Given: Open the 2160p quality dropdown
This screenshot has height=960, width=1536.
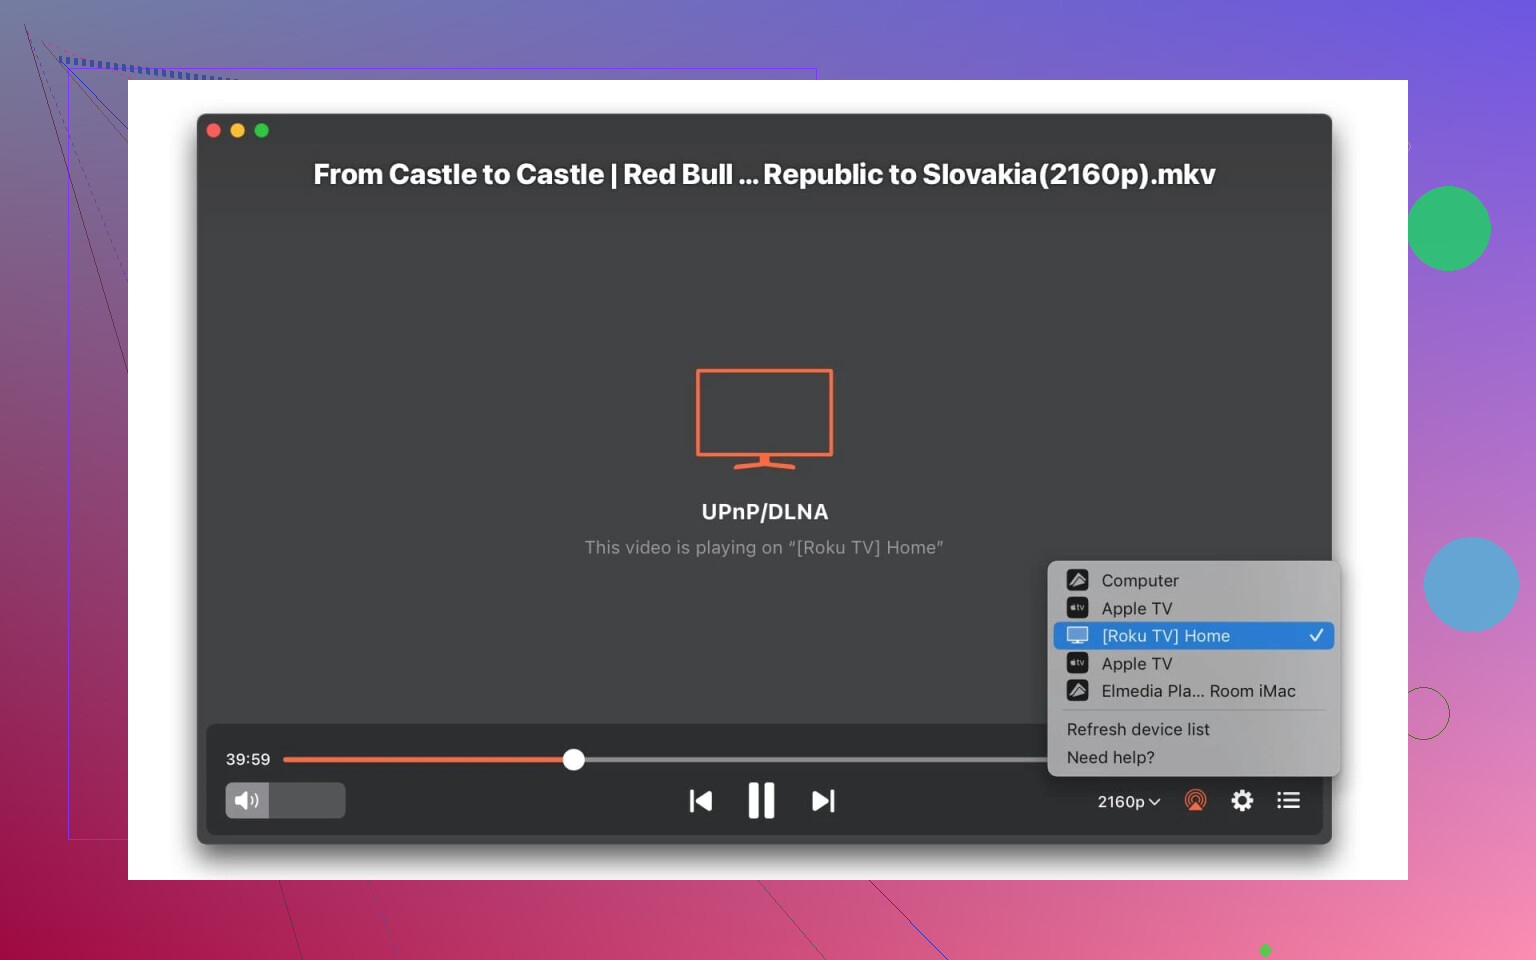Looking at the screenshot, I should [1129, 802].
